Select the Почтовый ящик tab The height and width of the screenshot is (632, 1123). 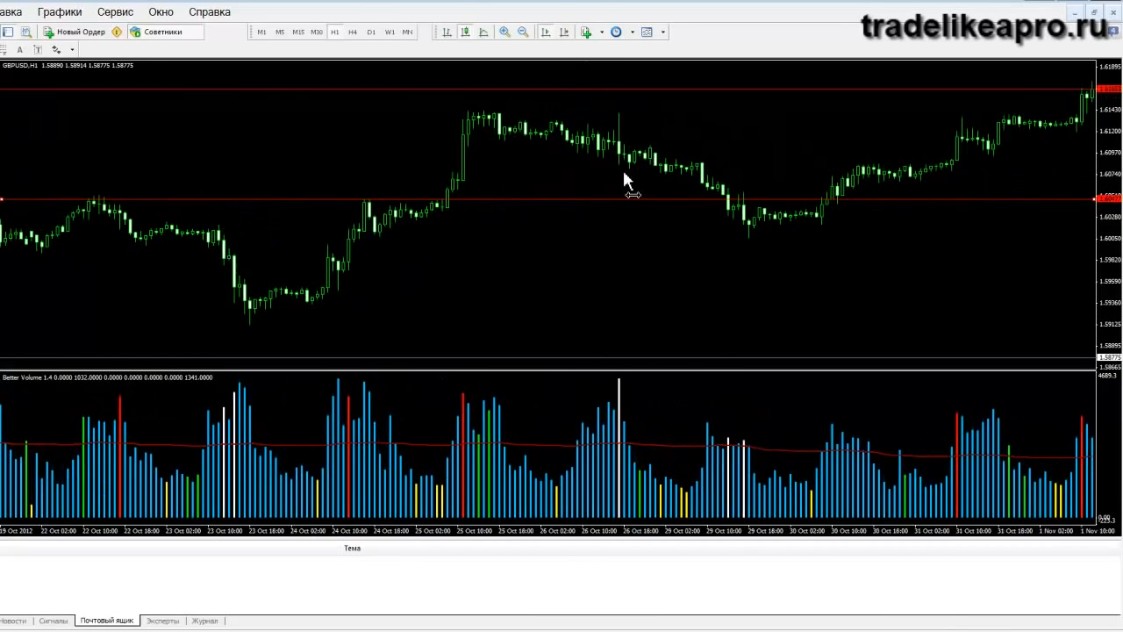[107, 621]
